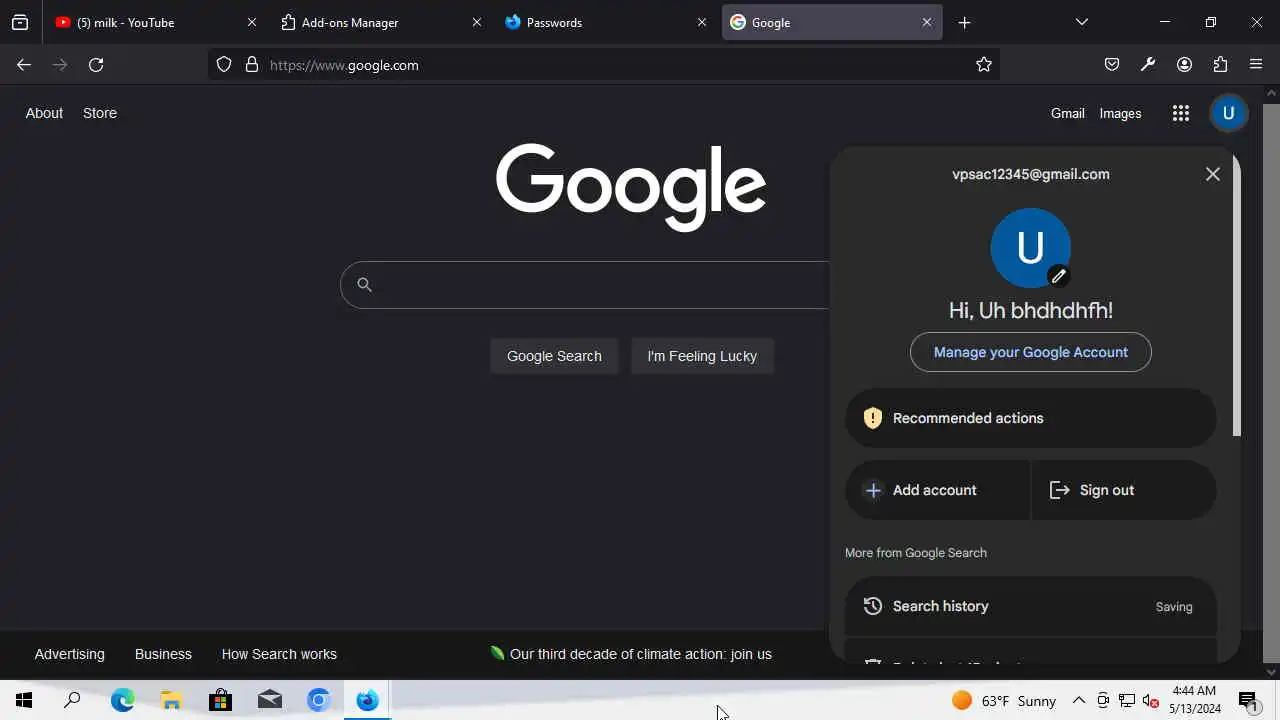Reload the current page
Viewport: 1280px width, 720px height.
point(96,65)
